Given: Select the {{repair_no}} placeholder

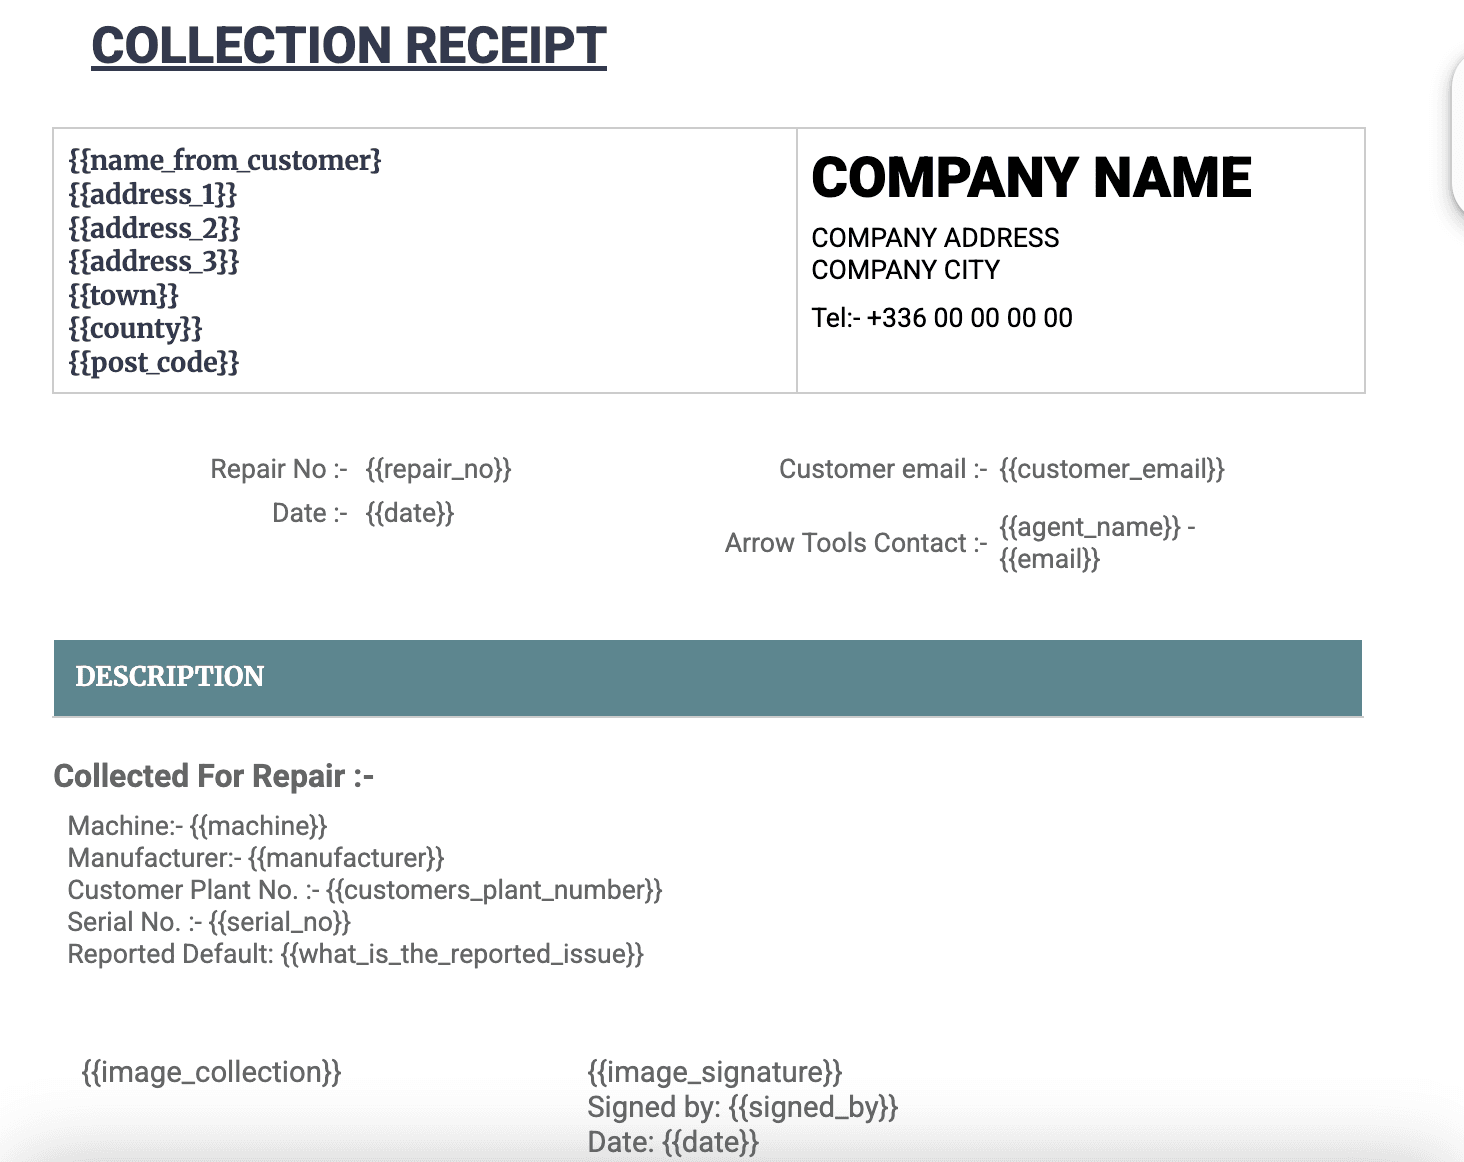Looking at the screenshot, I should [441, 468].
